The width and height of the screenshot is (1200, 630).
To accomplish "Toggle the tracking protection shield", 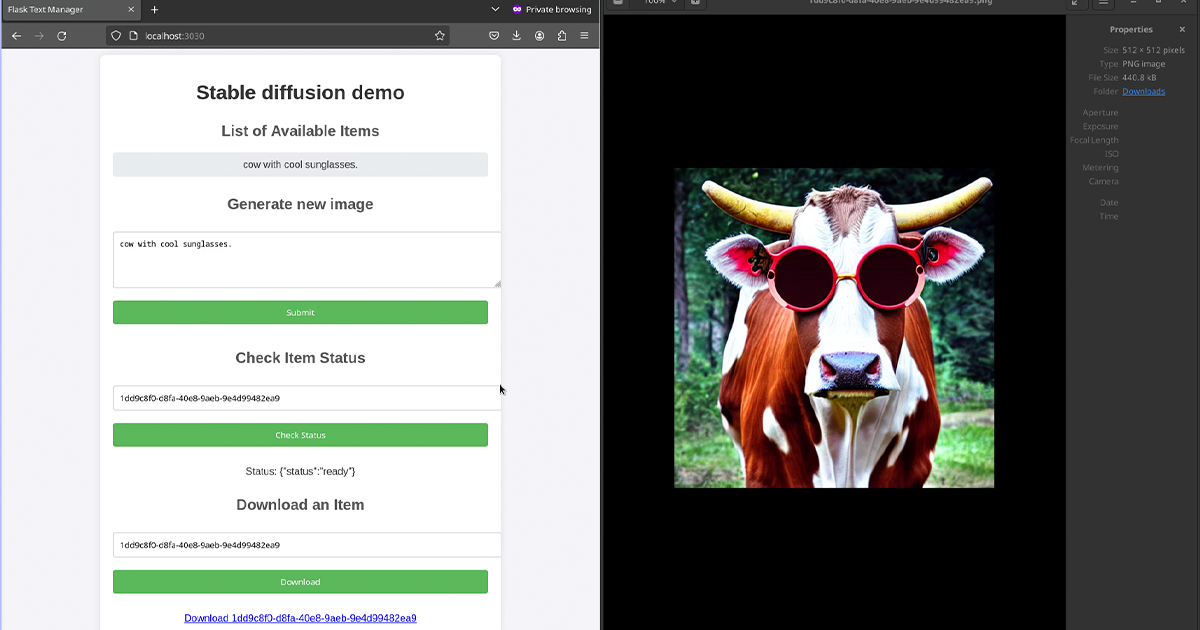I will (115, 35).
